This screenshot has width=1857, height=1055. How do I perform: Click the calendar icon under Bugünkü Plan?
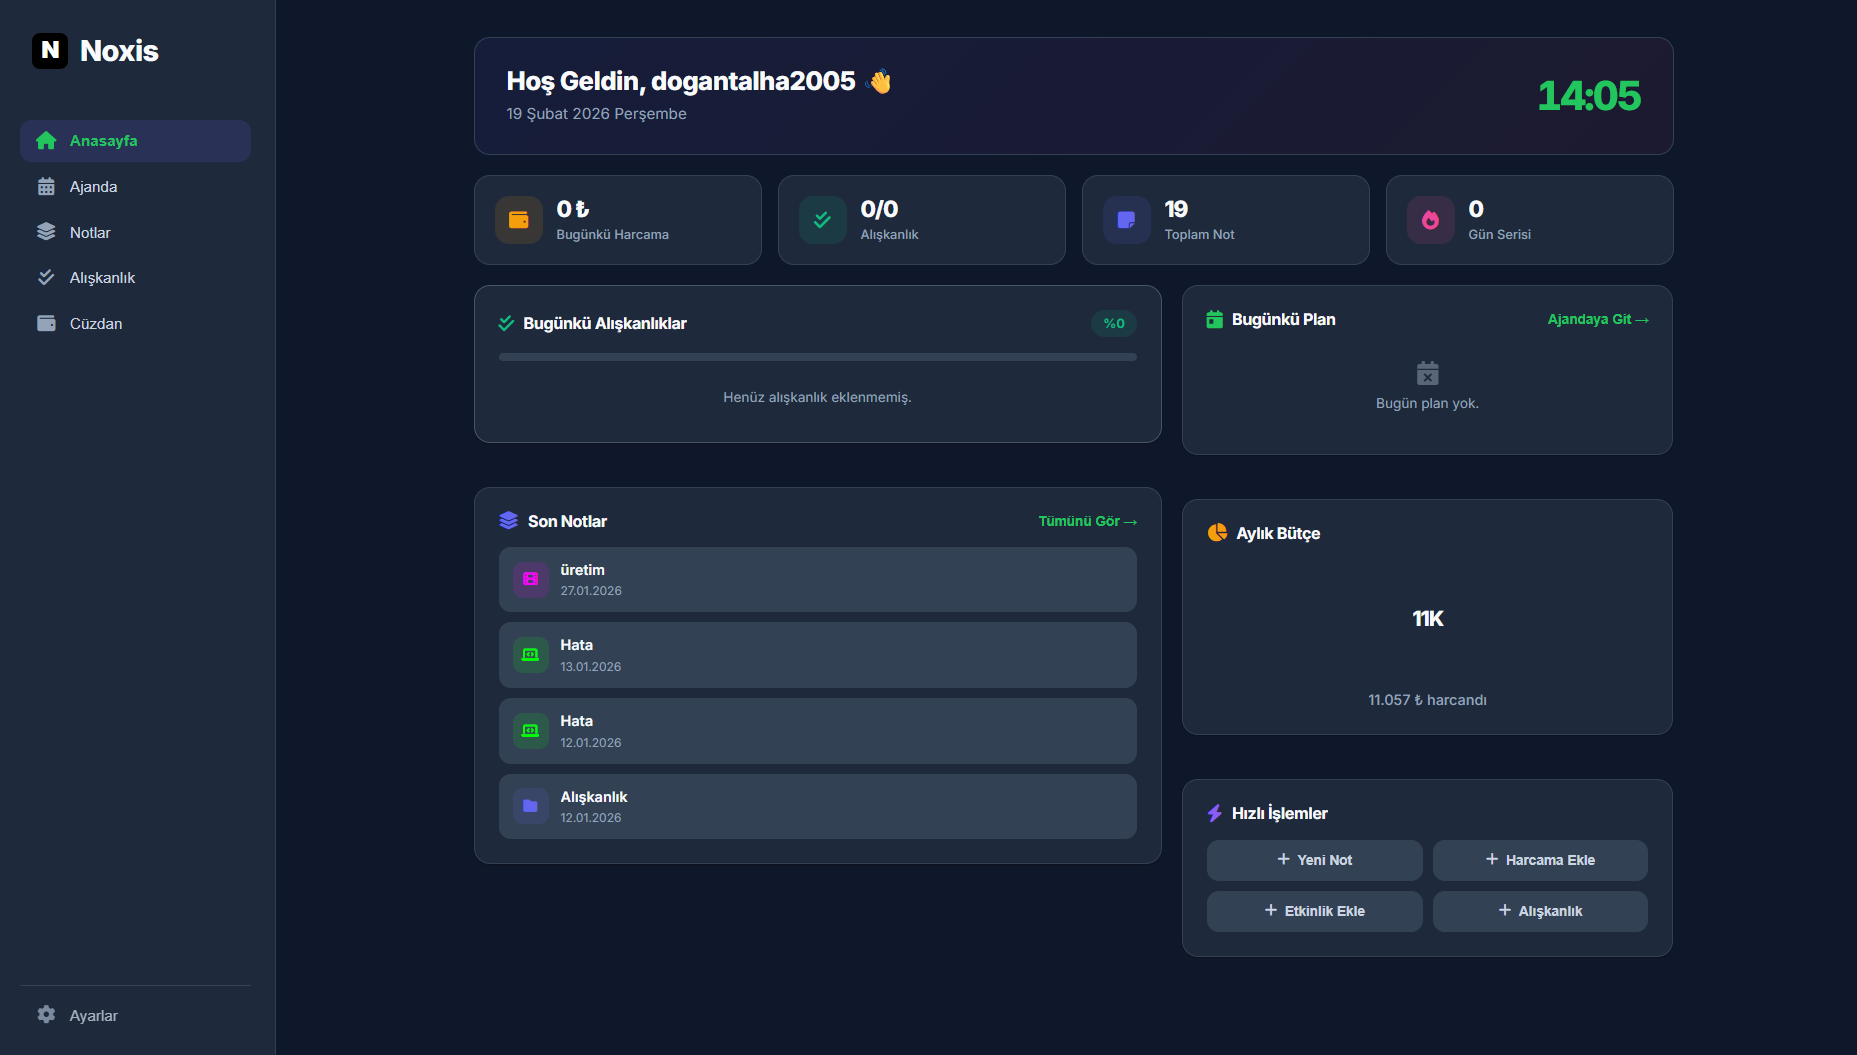pyautogui.click(x=1427, y=373)
